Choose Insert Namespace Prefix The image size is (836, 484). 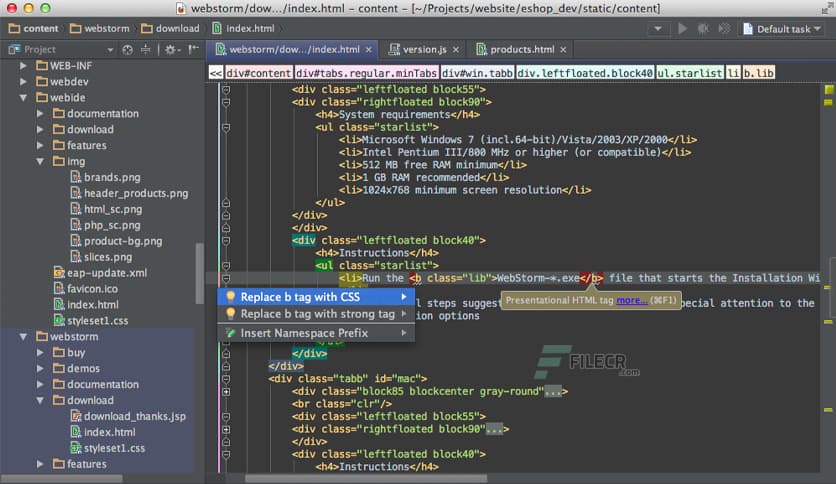coord(316,333)
